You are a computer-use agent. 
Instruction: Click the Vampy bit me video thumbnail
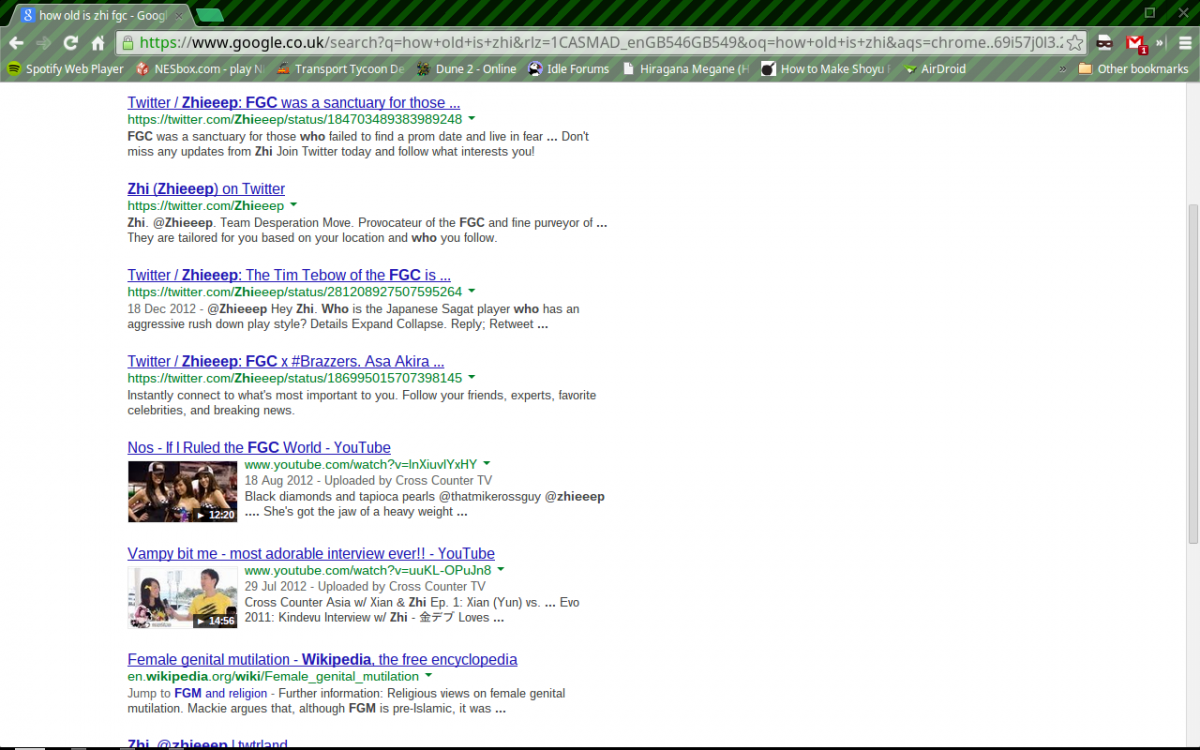point(182,597)
